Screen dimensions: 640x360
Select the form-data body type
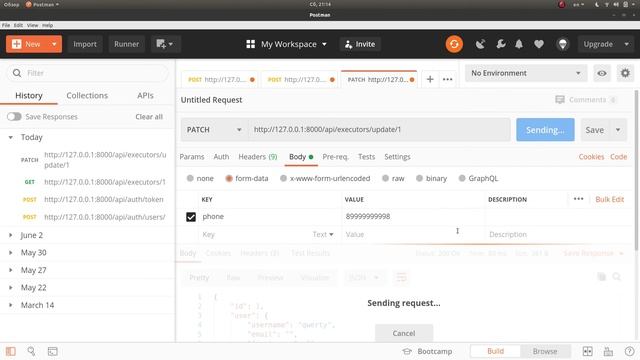pyautogui.click(x=229, y=178)
